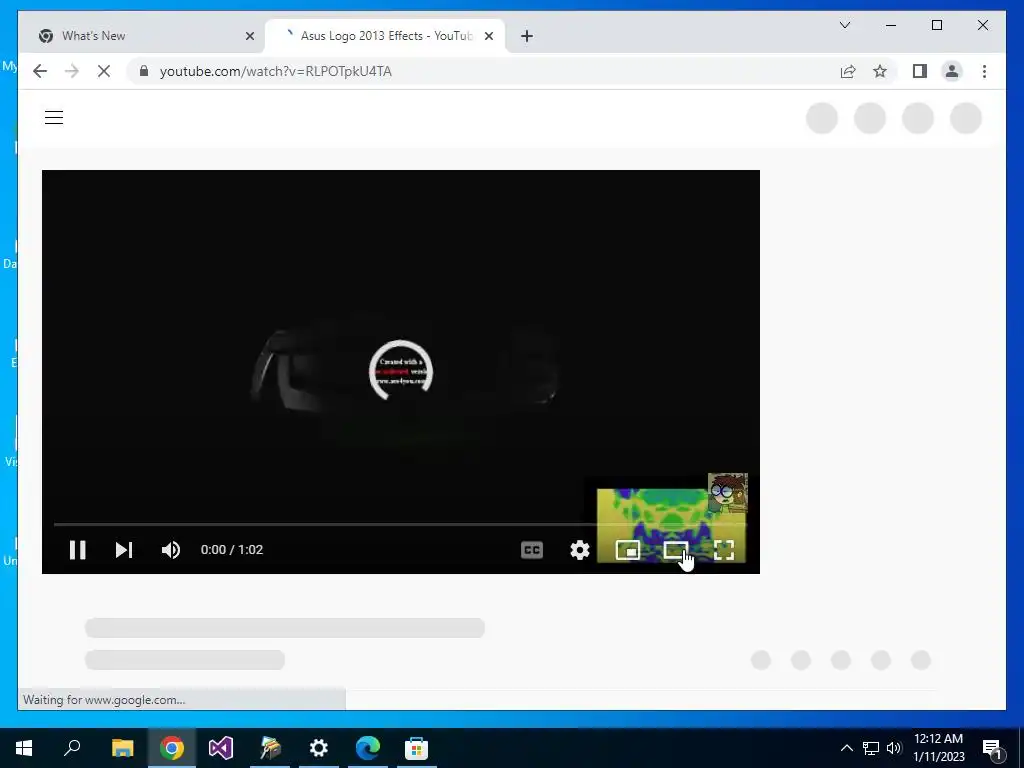The width and height of the screenshot is (1024, 768).
Task: Show hidden system tray icons
Action: 846,748
